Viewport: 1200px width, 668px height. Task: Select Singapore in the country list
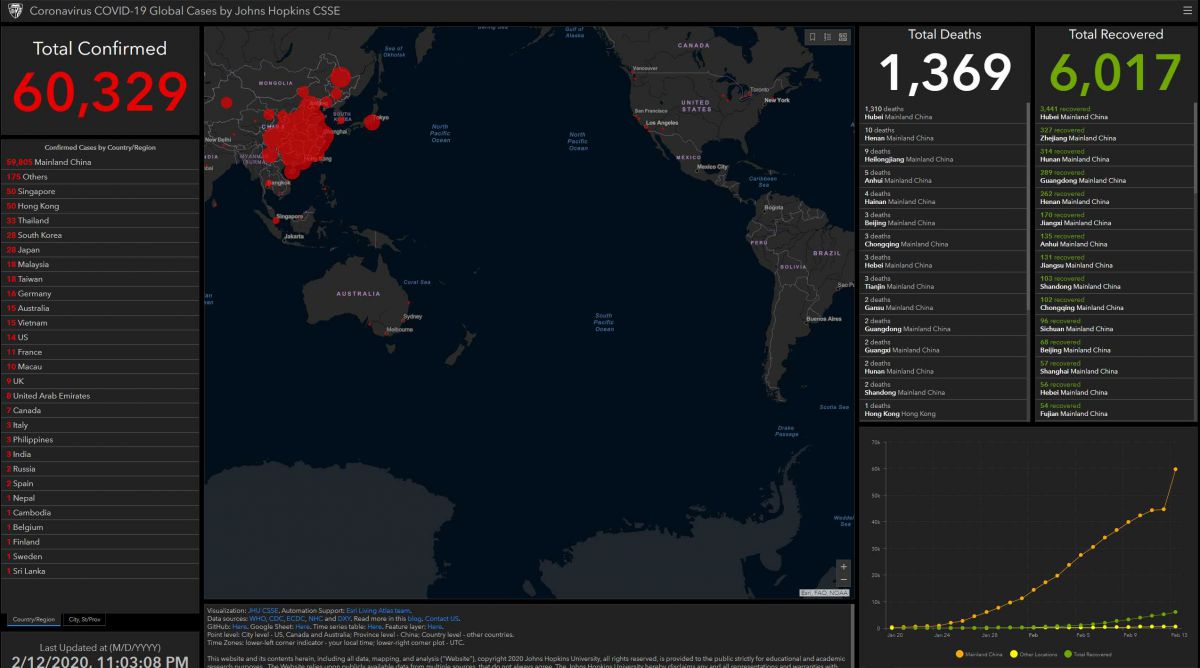coord(37,191)
